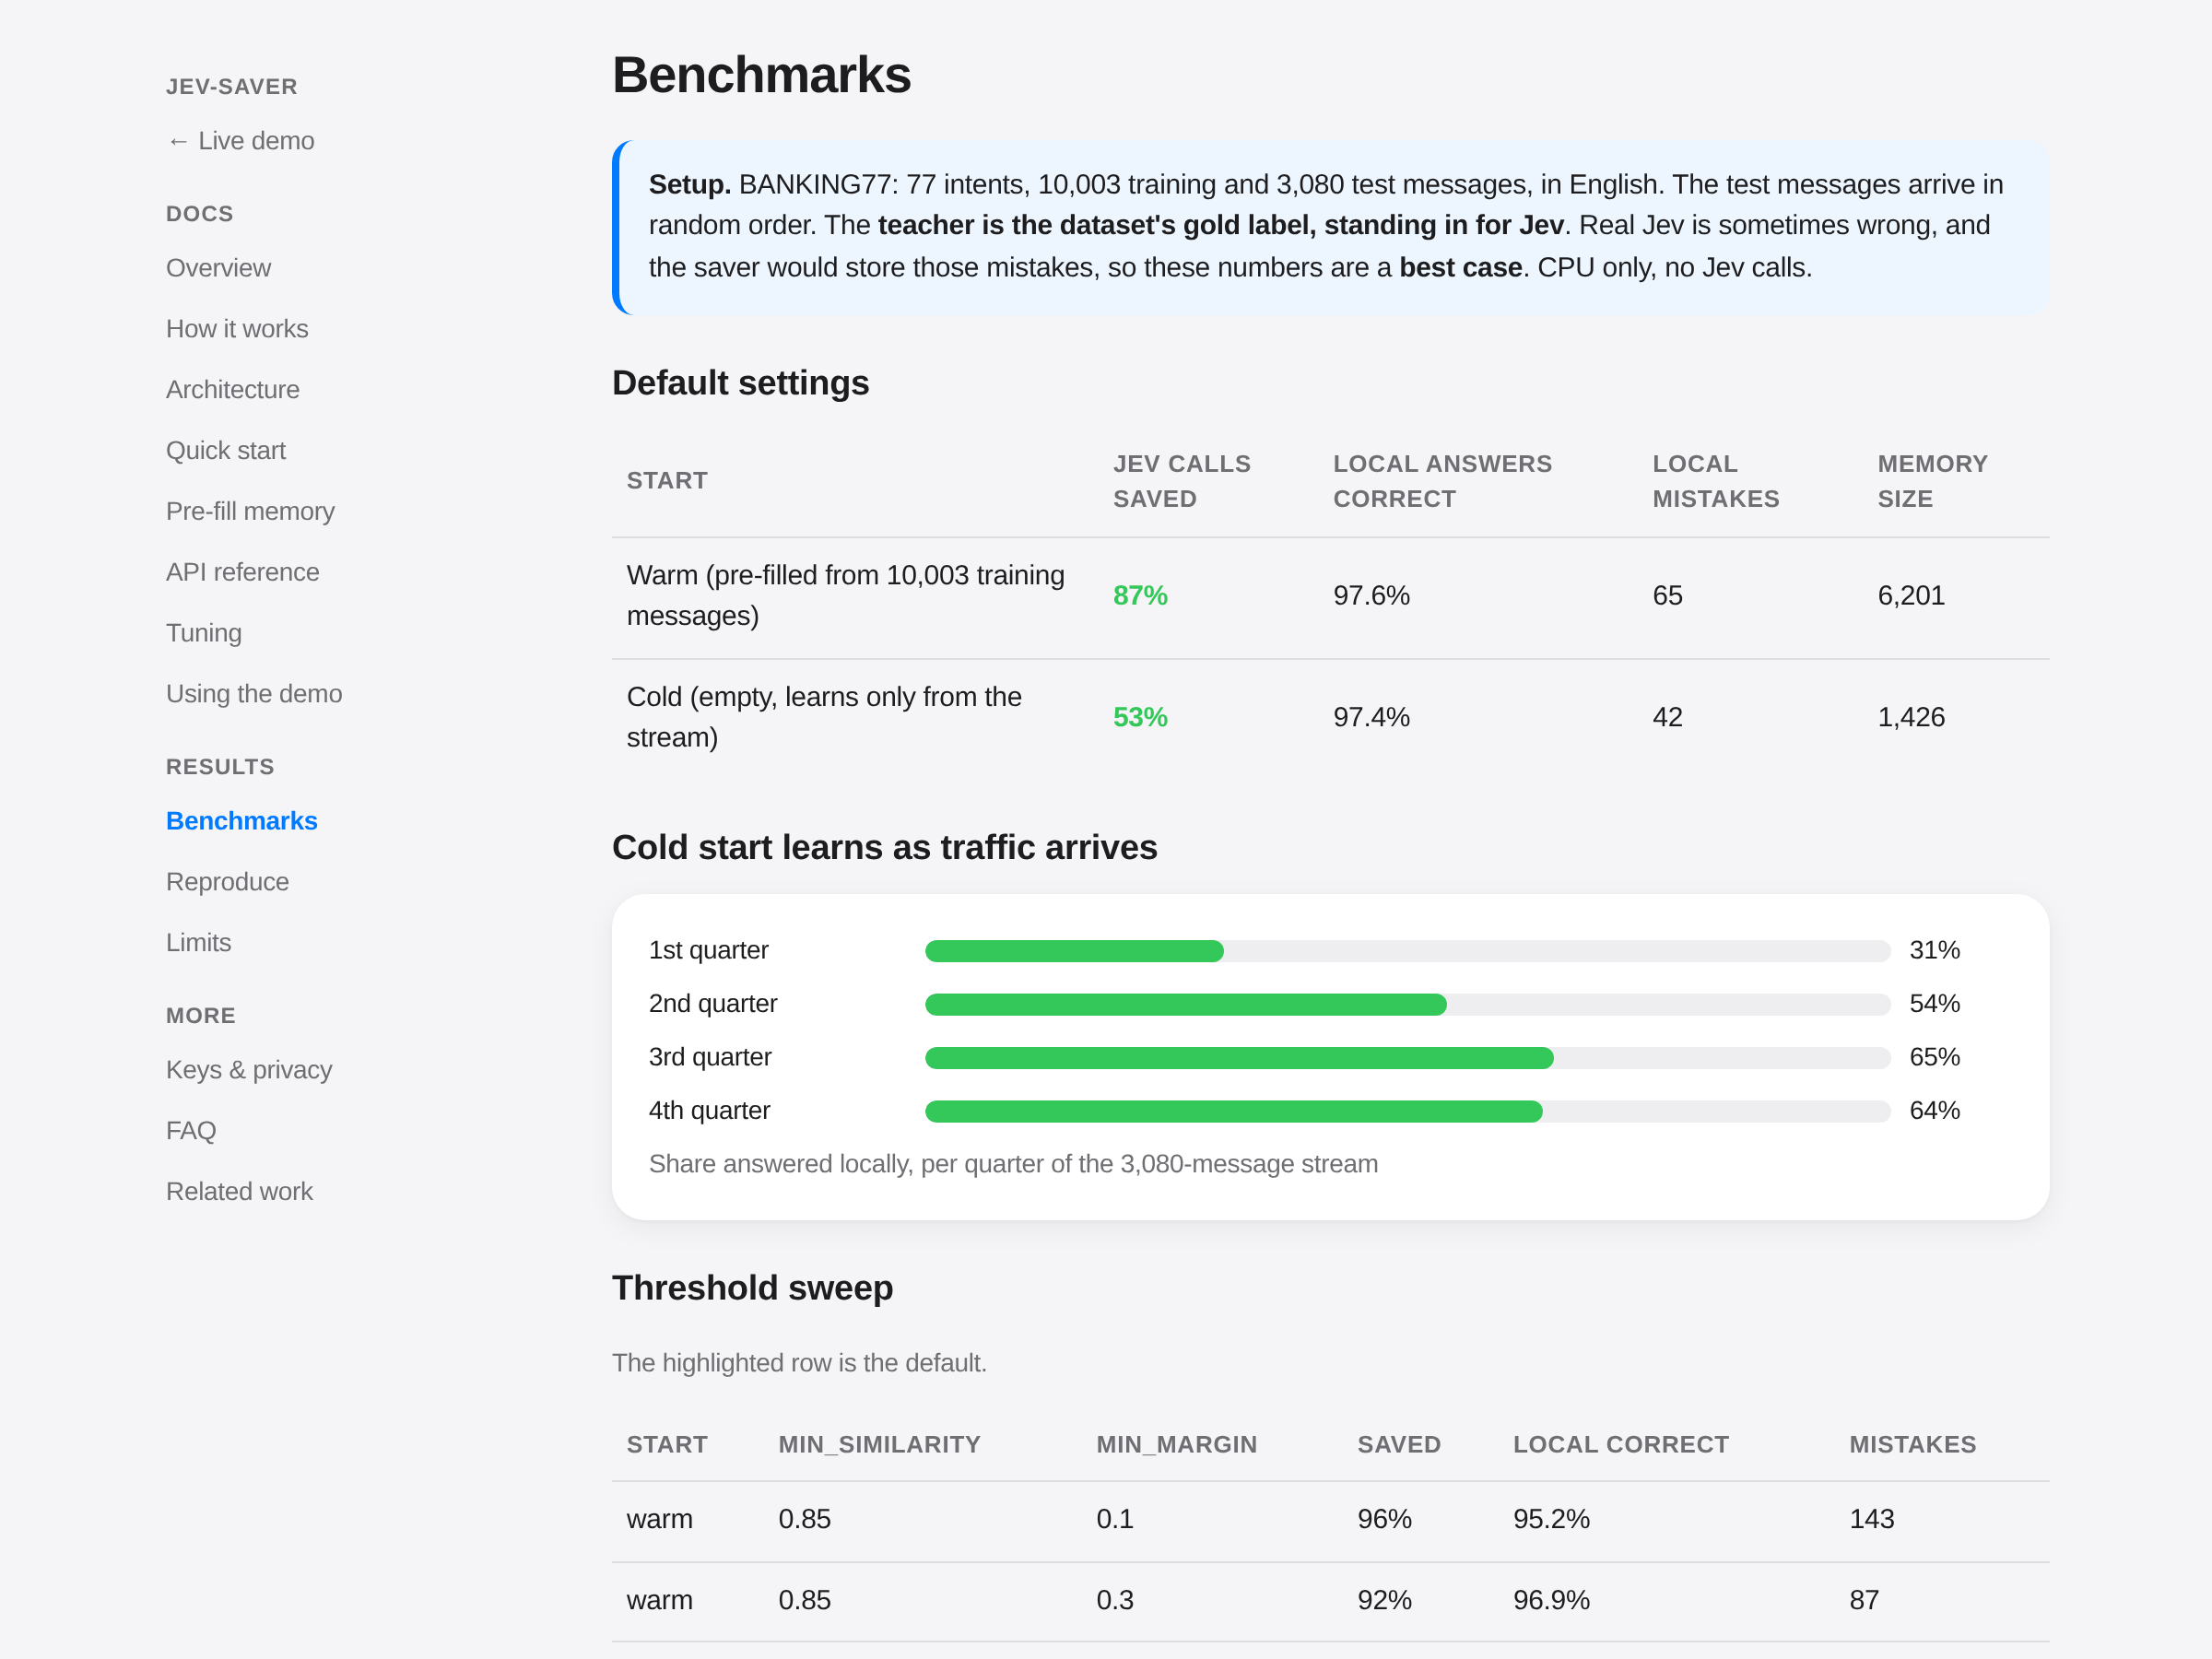Select Benchmarks in sidebar
2212x1659 pixels.
[242, 821]
